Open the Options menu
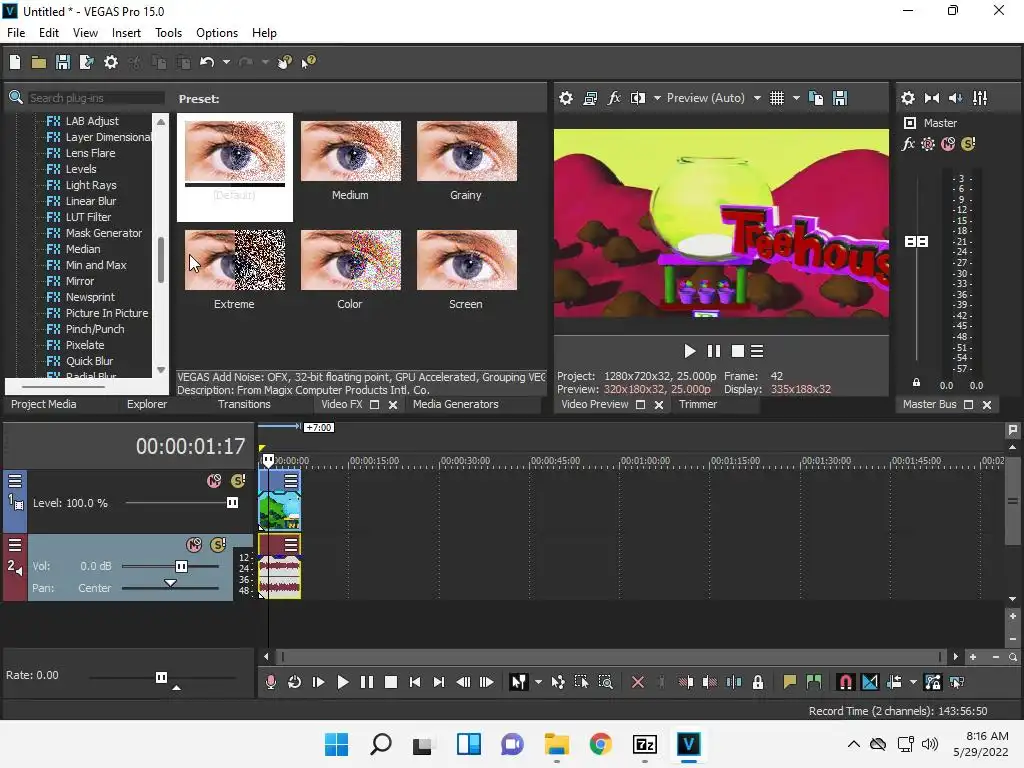Screen dimensions: 1024x768 [217, 33]
